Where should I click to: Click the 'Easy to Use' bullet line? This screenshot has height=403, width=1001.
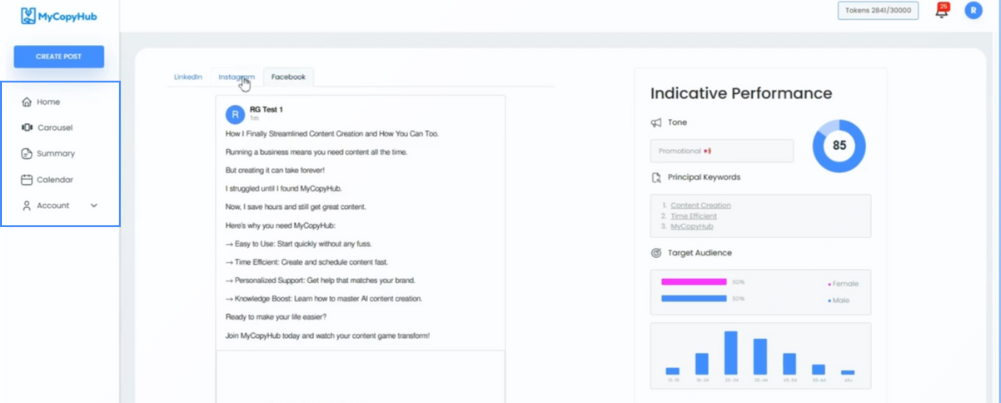click(x=298, y=244)
